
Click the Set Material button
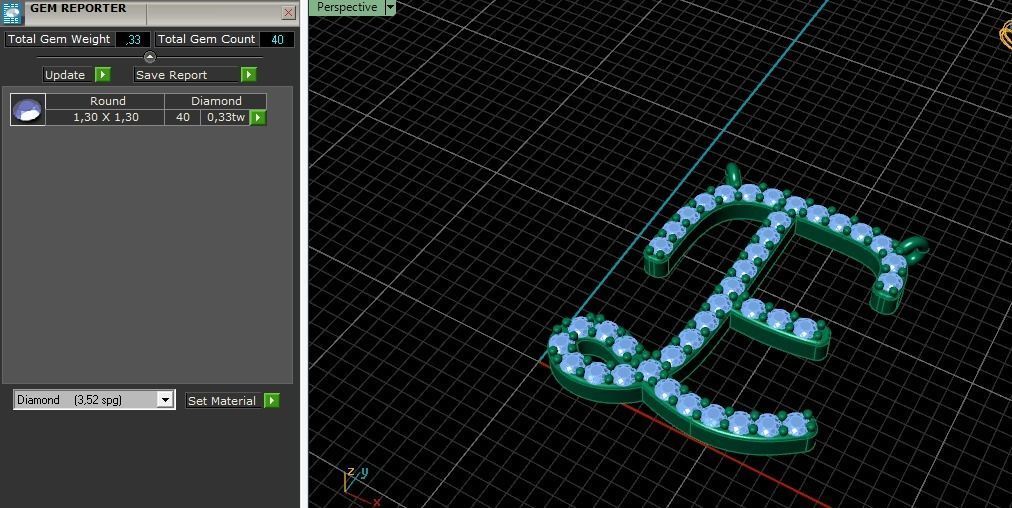click(x=225, y=401)
